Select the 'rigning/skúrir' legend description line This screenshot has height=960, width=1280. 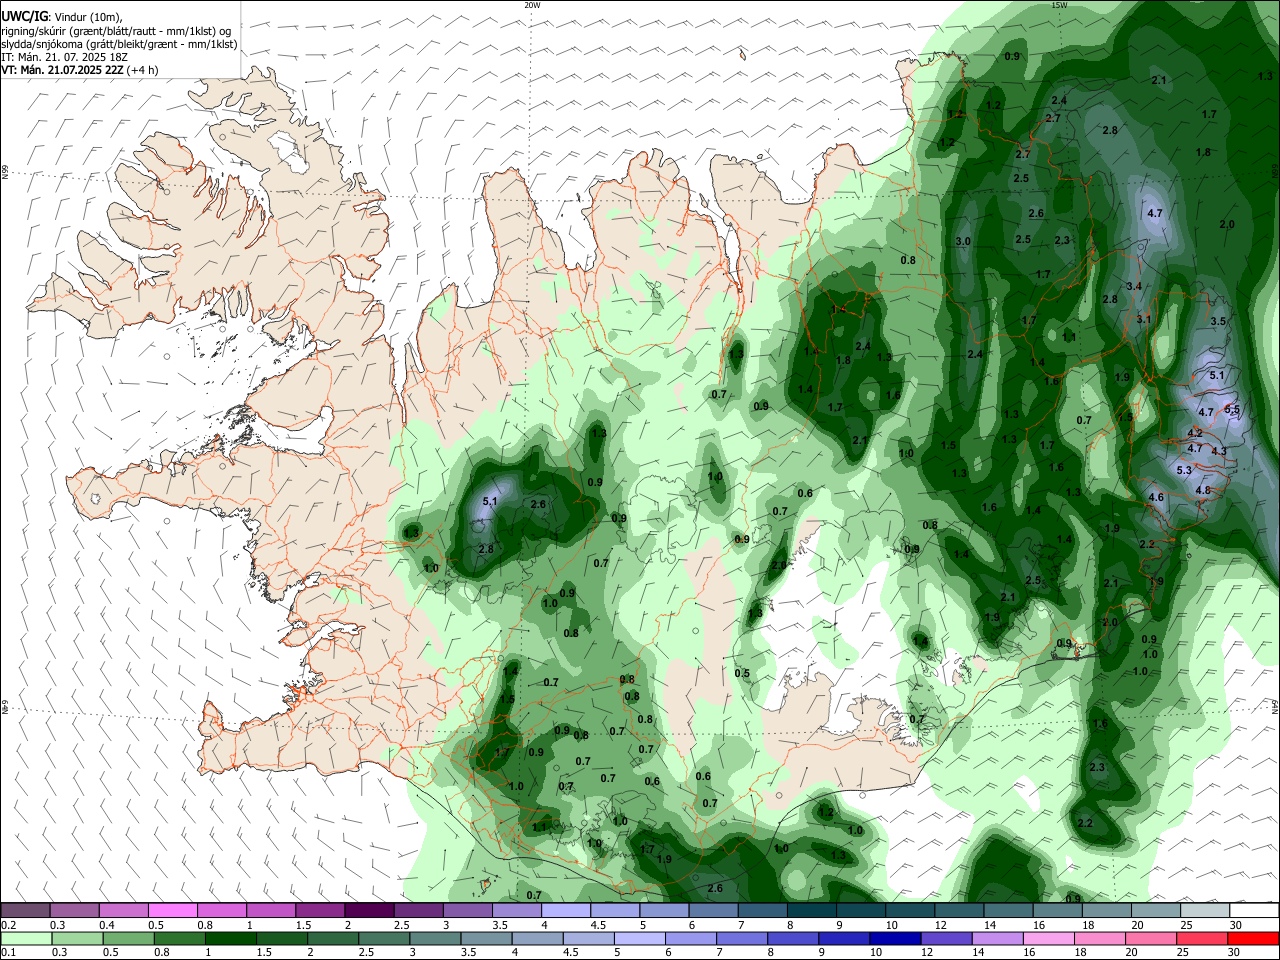(117, 31)
